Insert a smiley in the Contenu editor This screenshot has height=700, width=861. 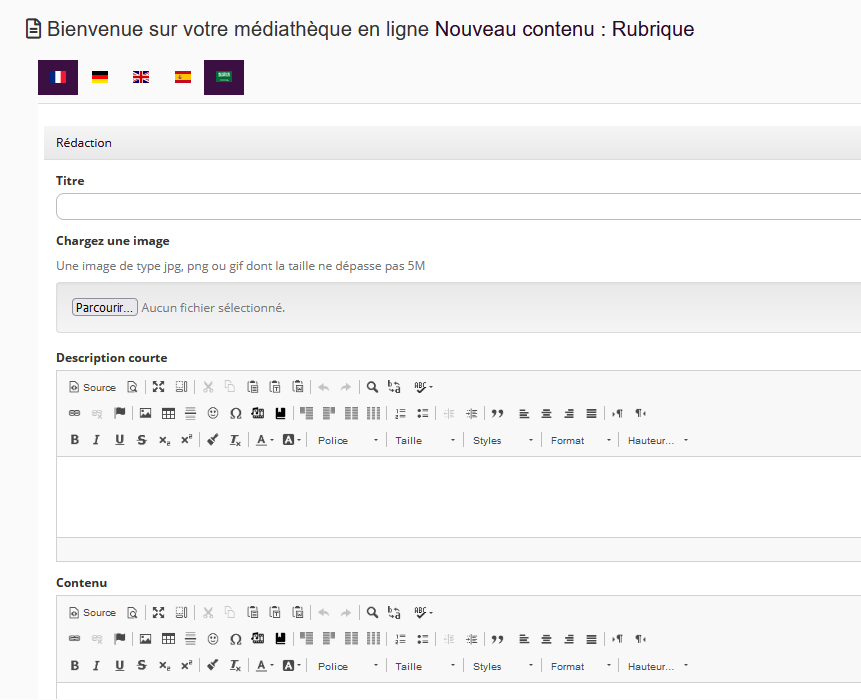[x=213, y=640]
